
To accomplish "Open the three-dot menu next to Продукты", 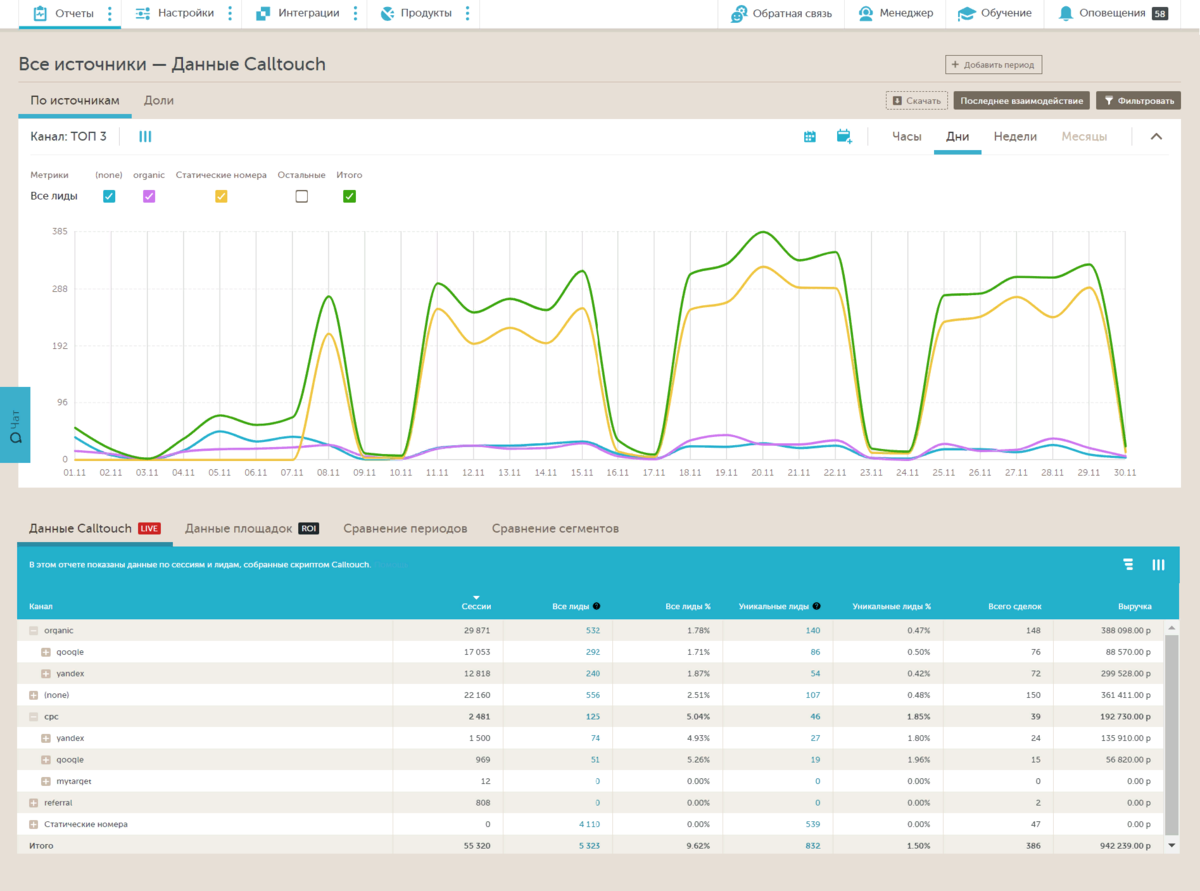I will pyautogui.click(x=467, y=13).
